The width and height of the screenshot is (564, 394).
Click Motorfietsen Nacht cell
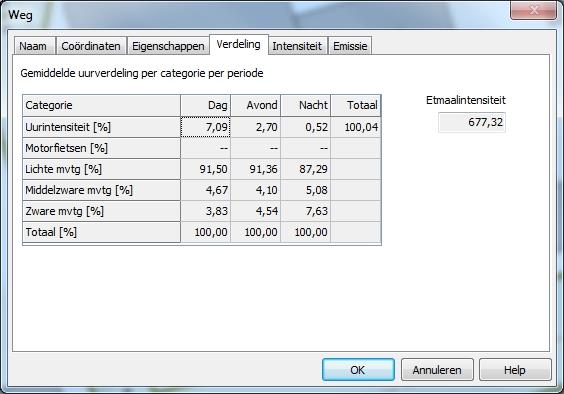pyautogui.click(x=306, y=148)
